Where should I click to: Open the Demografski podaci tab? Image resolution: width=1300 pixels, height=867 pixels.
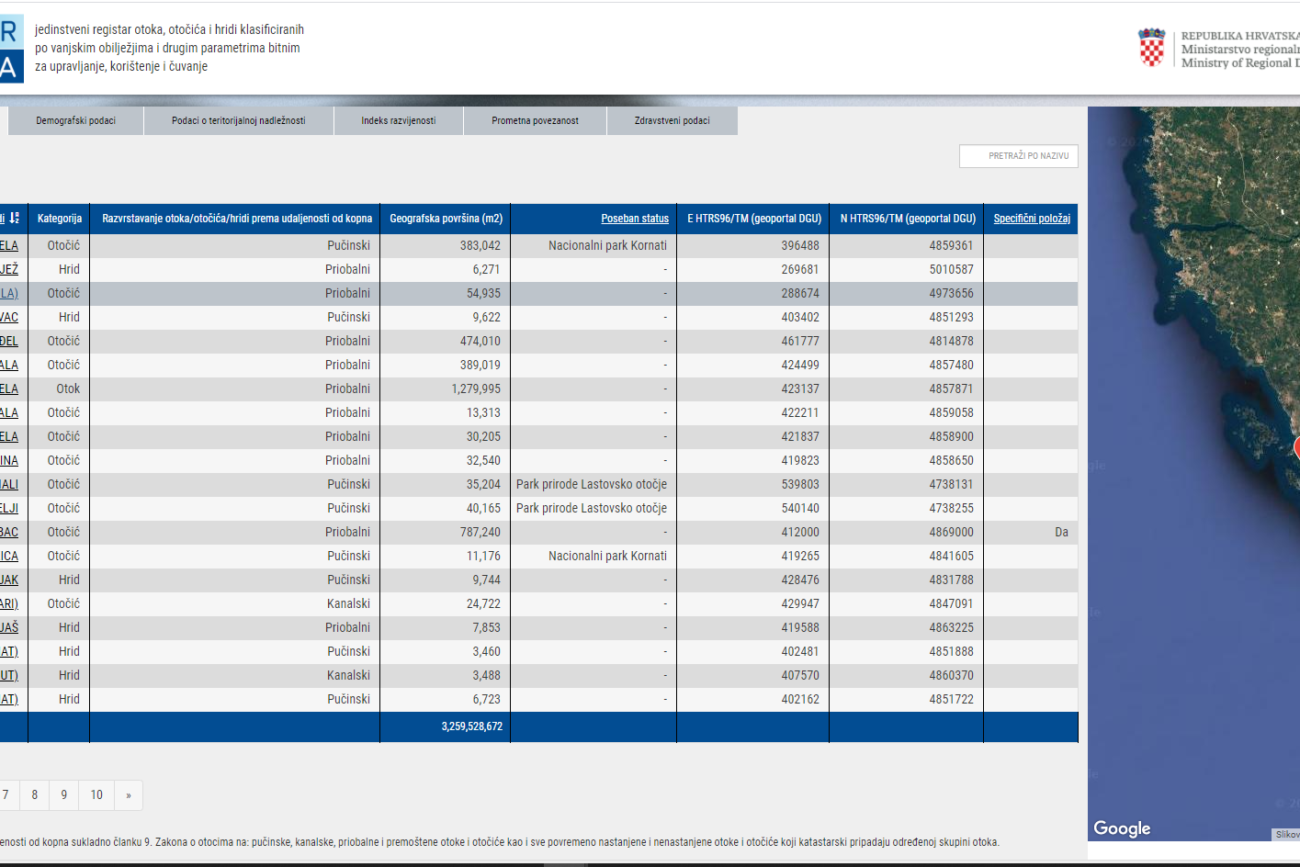tap(76, 121)
